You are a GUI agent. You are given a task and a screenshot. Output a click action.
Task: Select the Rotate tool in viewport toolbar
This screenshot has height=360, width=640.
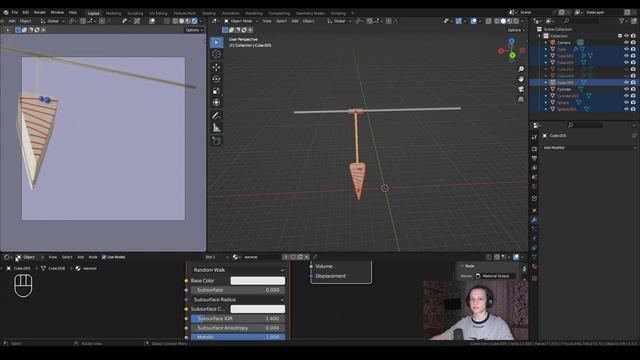click(216, 79)
